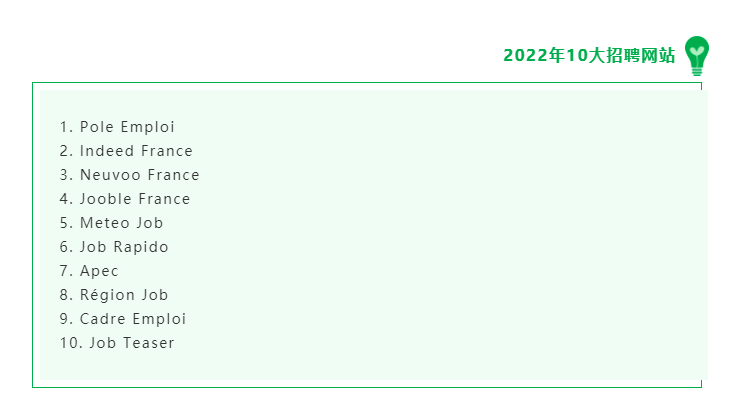
Task: Click the word Emploi after Cadre
Action: click(x=159, y=319)
